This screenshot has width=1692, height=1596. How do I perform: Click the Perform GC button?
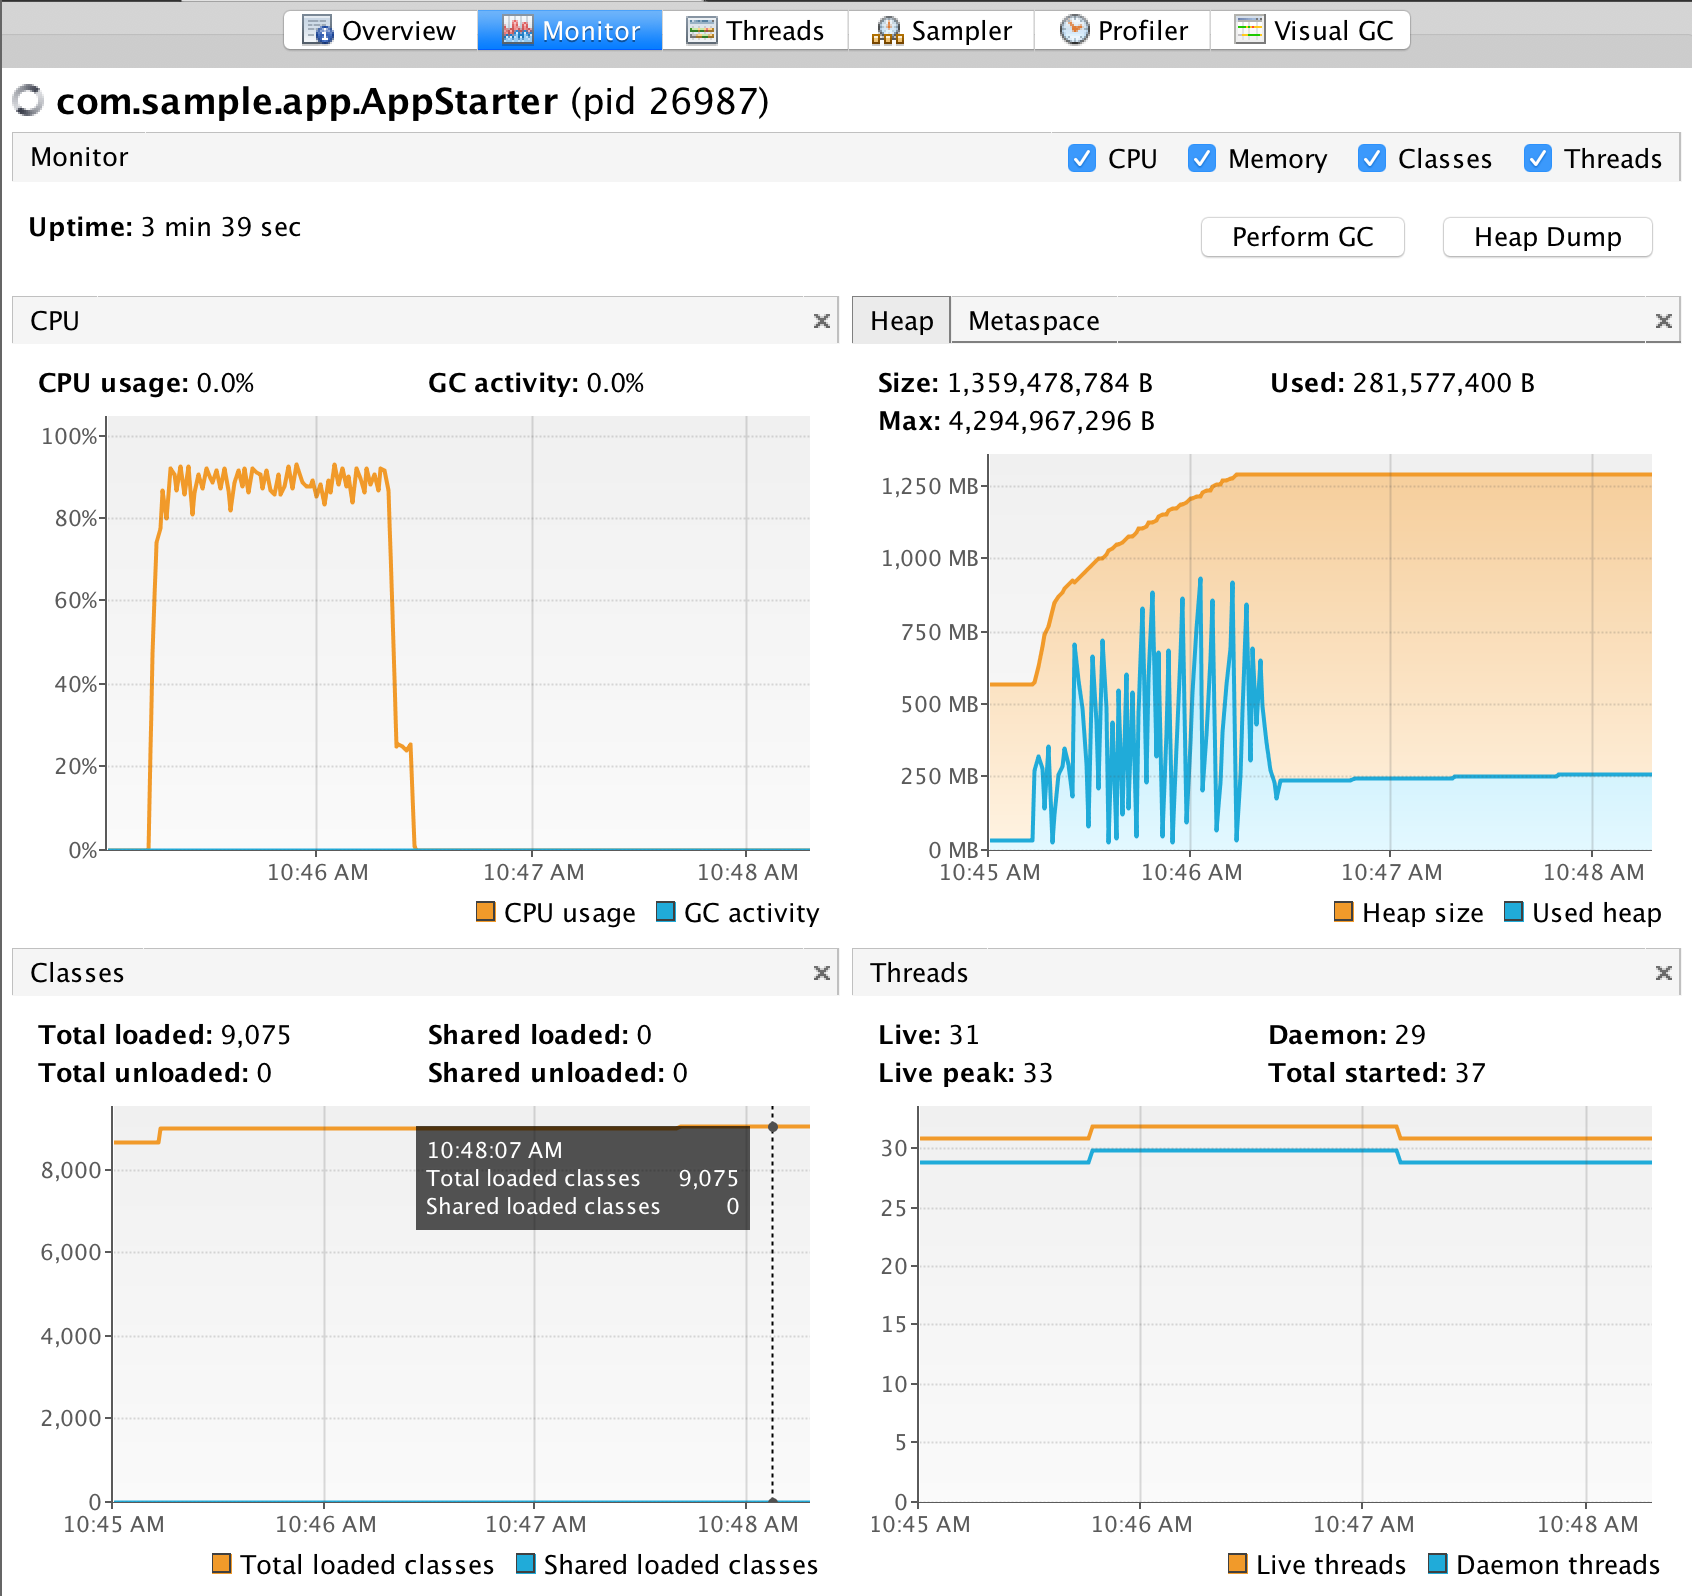coord(1303,237)
